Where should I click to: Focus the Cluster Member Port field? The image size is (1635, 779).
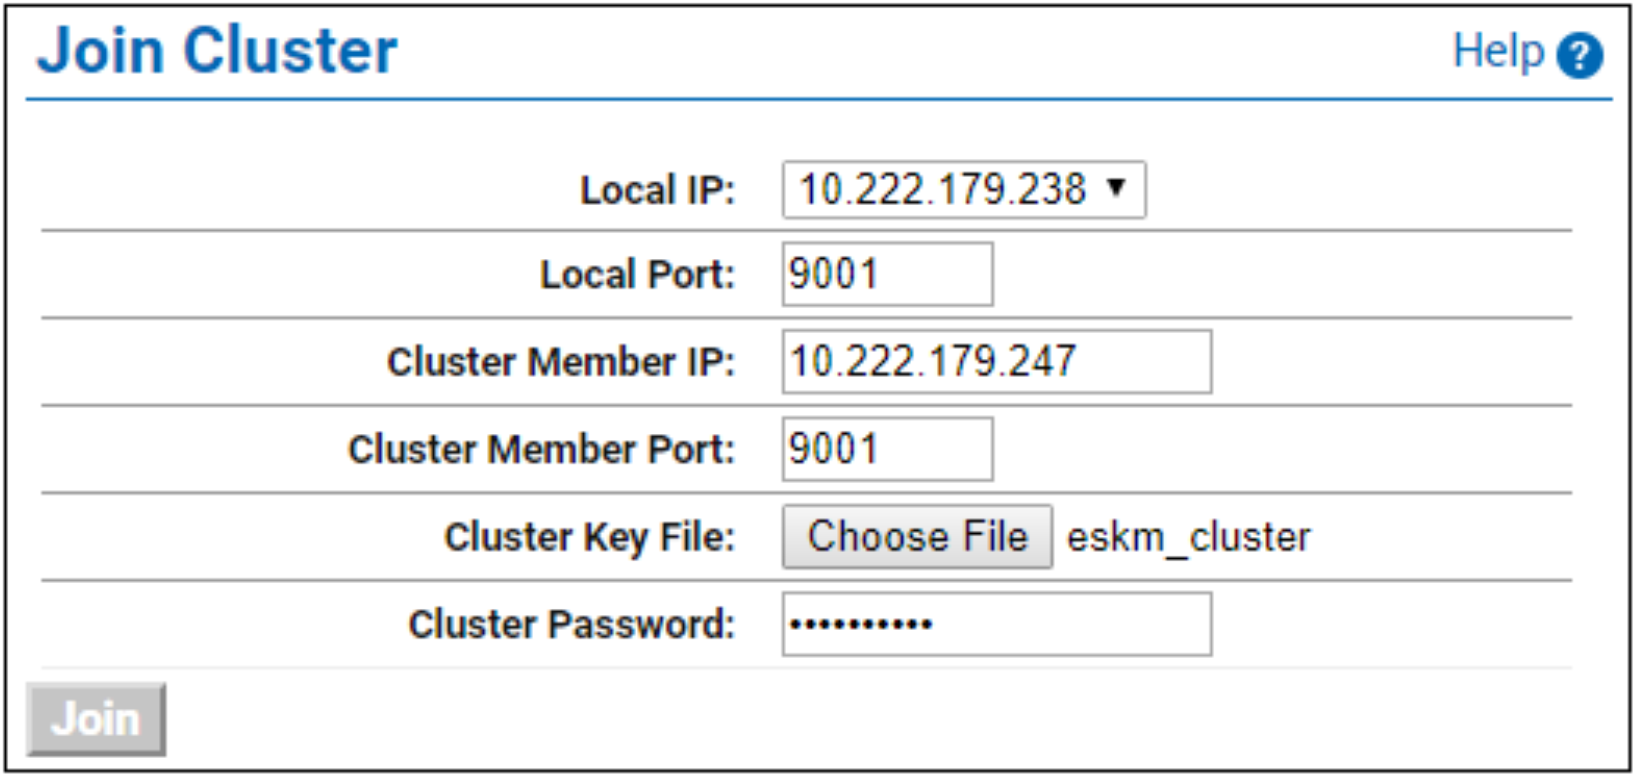pos(888,449)
